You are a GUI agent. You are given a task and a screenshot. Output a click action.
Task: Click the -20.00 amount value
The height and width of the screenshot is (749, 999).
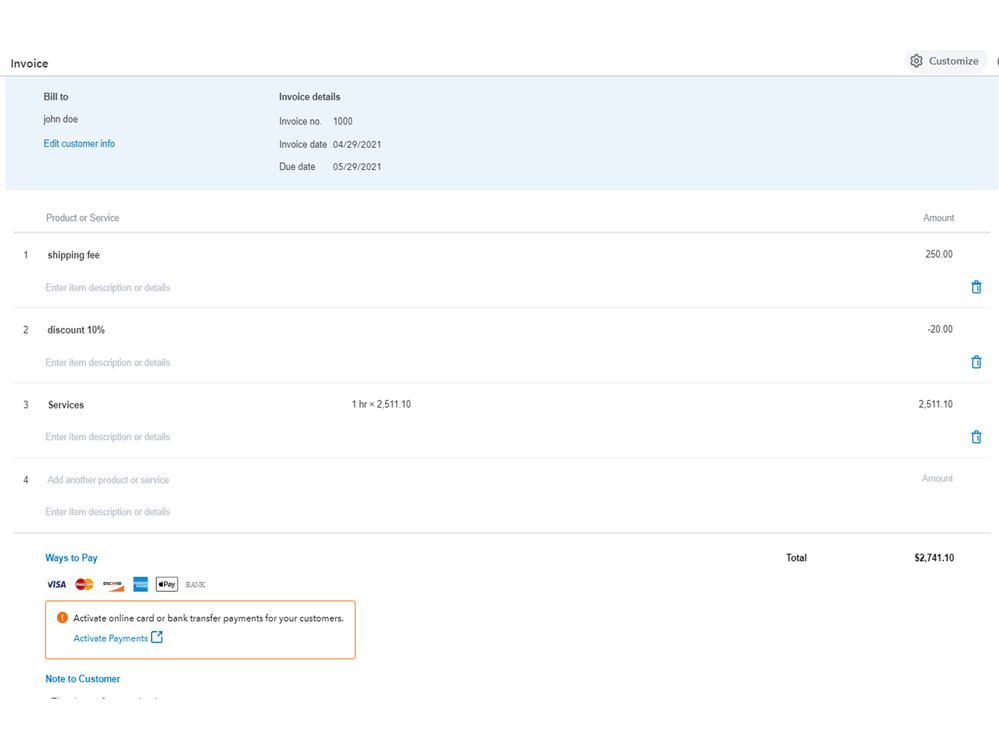click(x=940, y=329)
